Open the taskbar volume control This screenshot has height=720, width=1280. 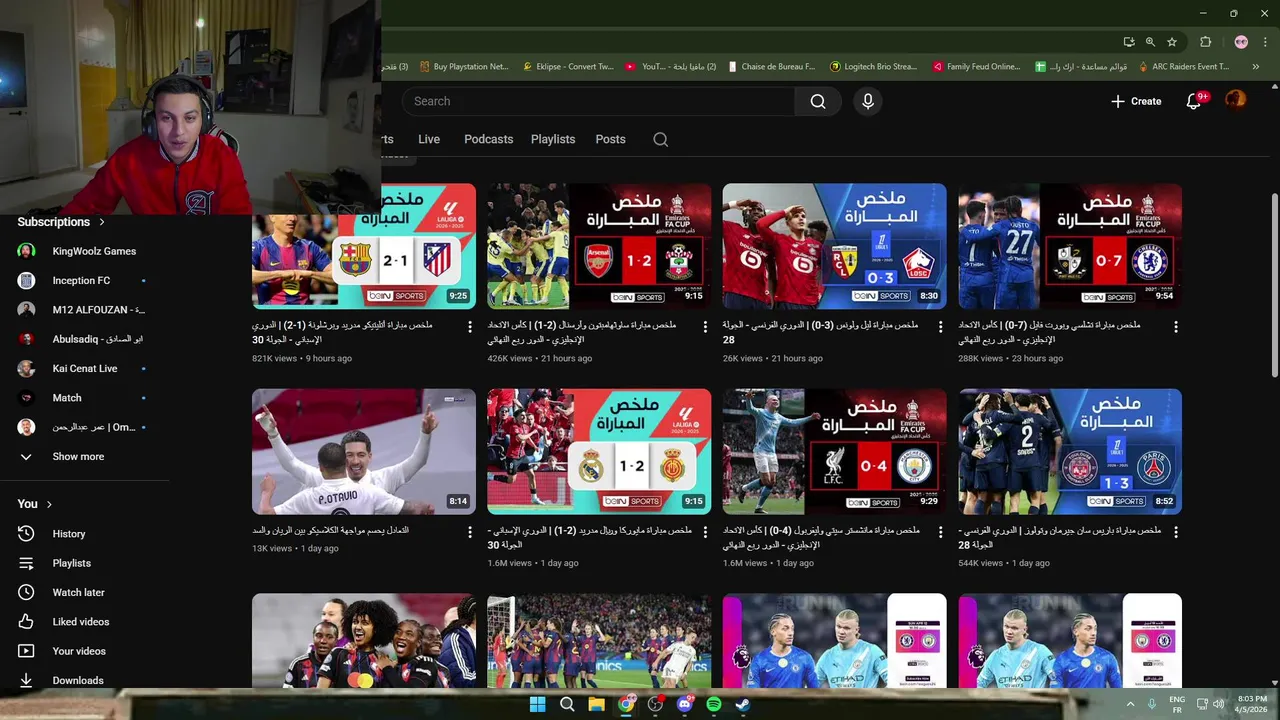point(1219,704)
